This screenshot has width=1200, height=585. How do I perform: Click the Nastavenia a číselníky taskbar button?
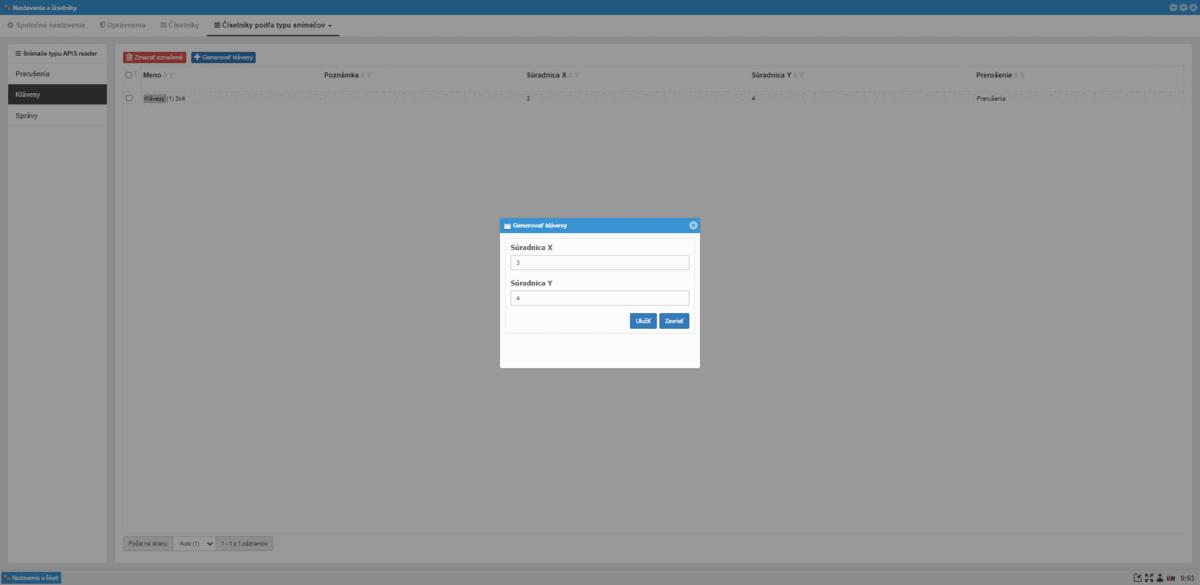32,577
